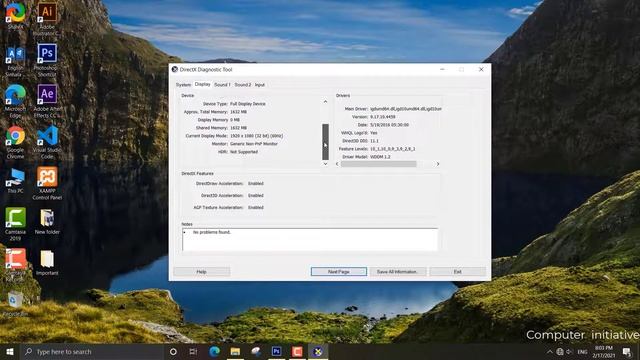This screenshot has width=640, height=360.
Task: Open the notification center icon
Action: tap(627, 351)
